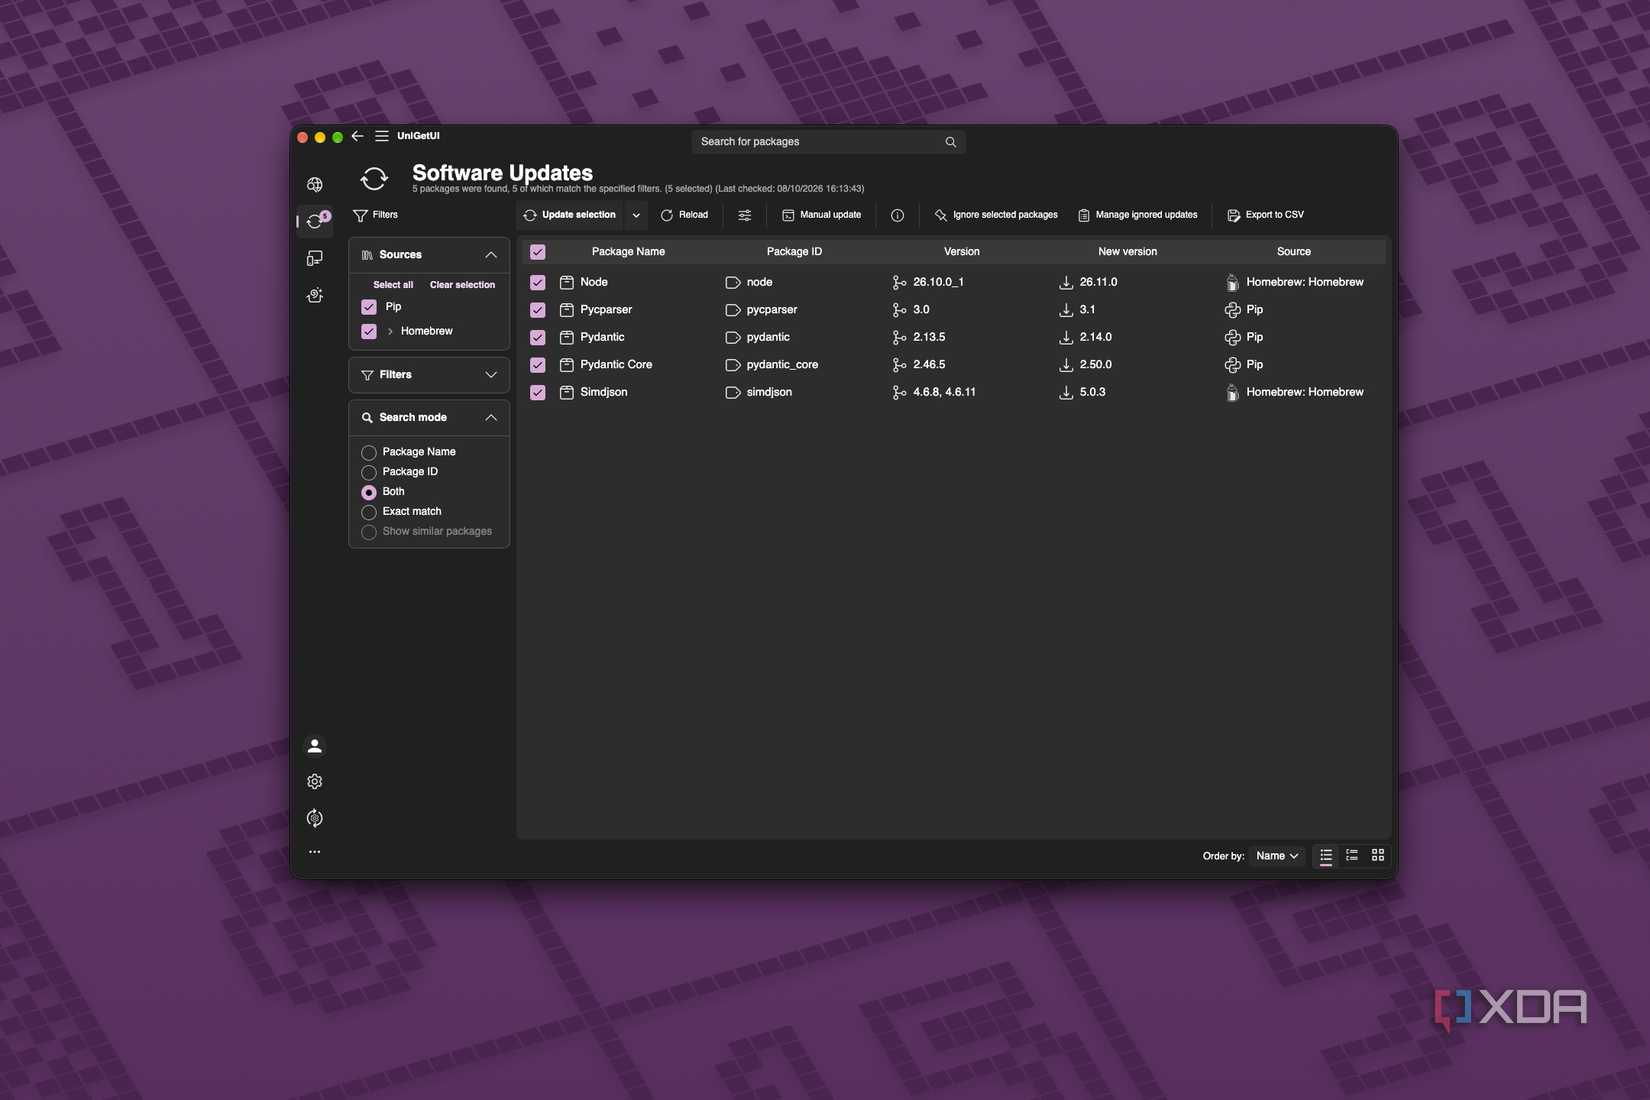Open the Installed Packages sidebar icon
This screenshot has width=1650, height=1100.
315,258
